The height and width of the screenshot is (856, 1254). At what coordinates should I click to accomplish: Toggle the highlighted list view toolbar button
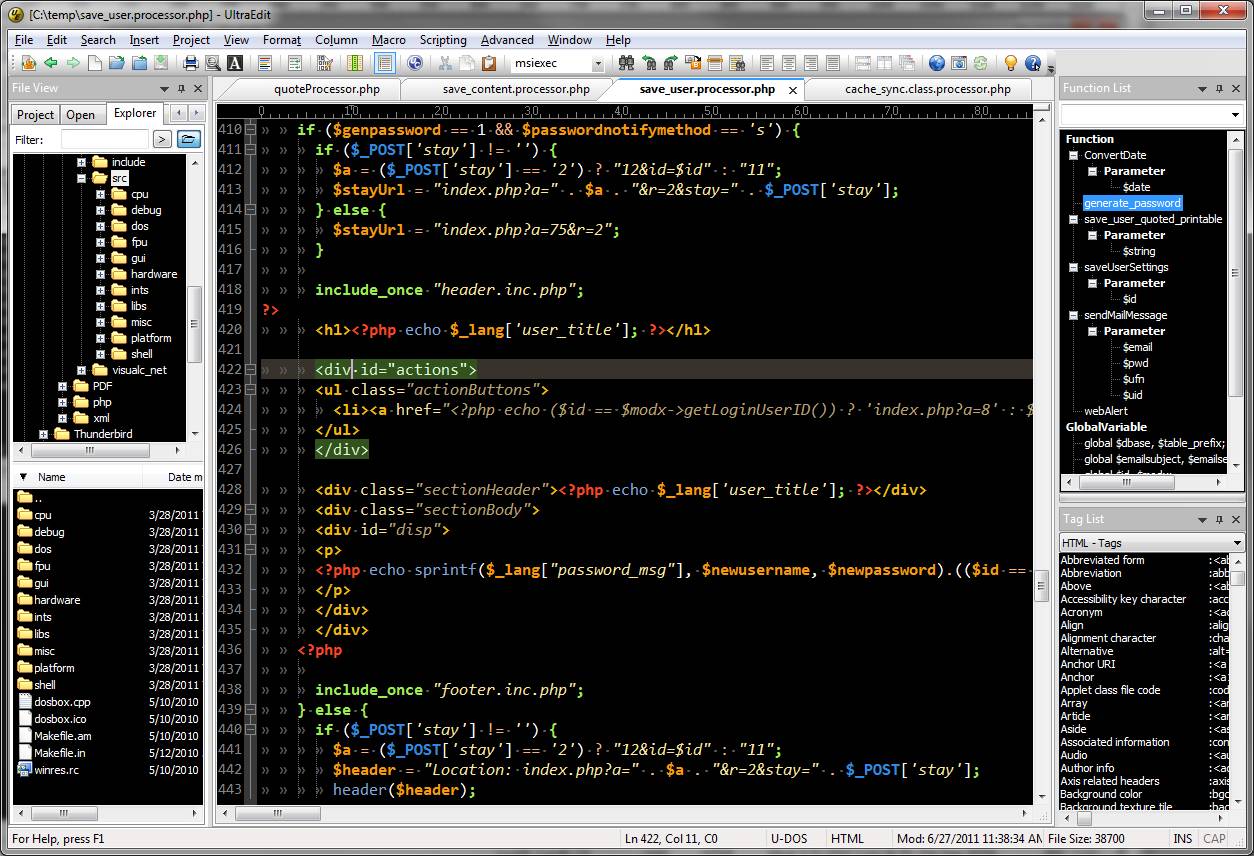pyautogui.click(x=385, y=63)
